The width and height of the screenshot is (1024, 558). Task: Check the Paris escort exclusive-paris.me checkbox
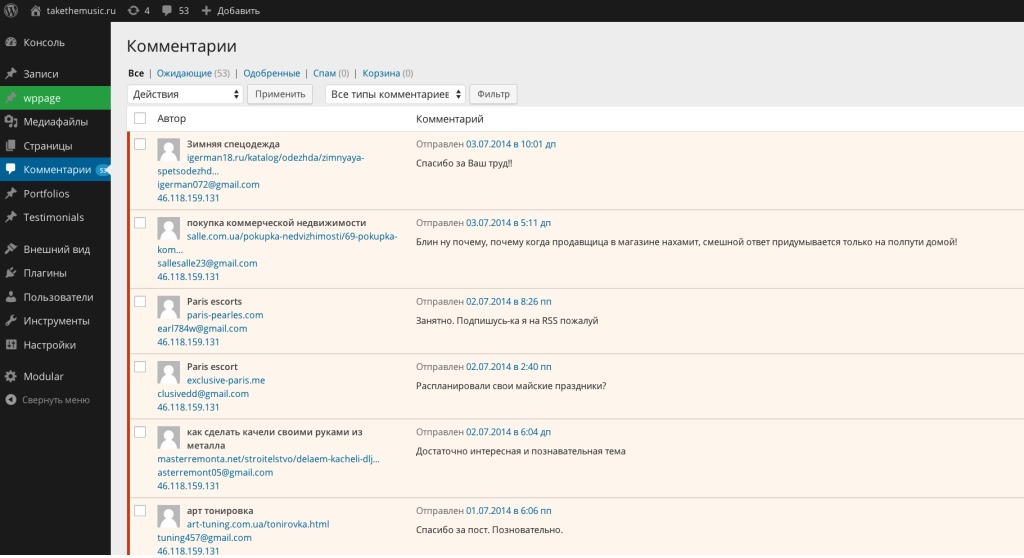pos(140,367)
